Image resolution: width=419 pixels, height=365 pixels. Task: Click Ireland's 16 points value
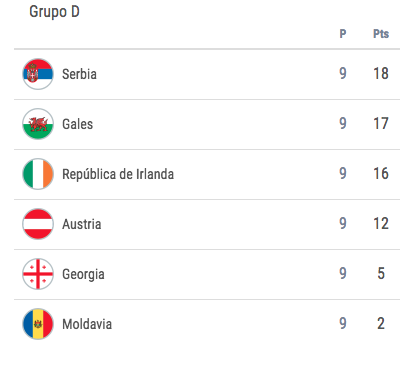tap(381, 174)
